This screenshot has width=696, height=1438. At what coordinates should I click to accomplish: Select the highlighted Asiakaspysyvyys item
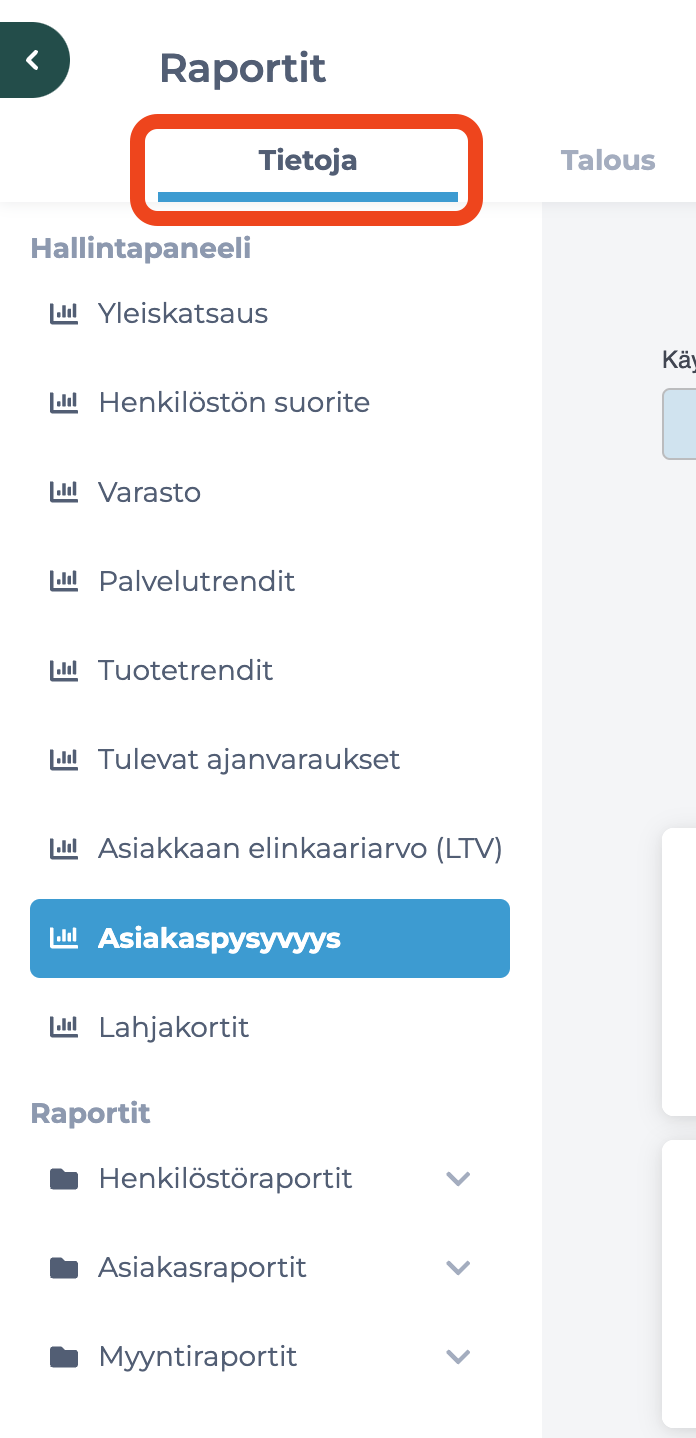[270, 938]
